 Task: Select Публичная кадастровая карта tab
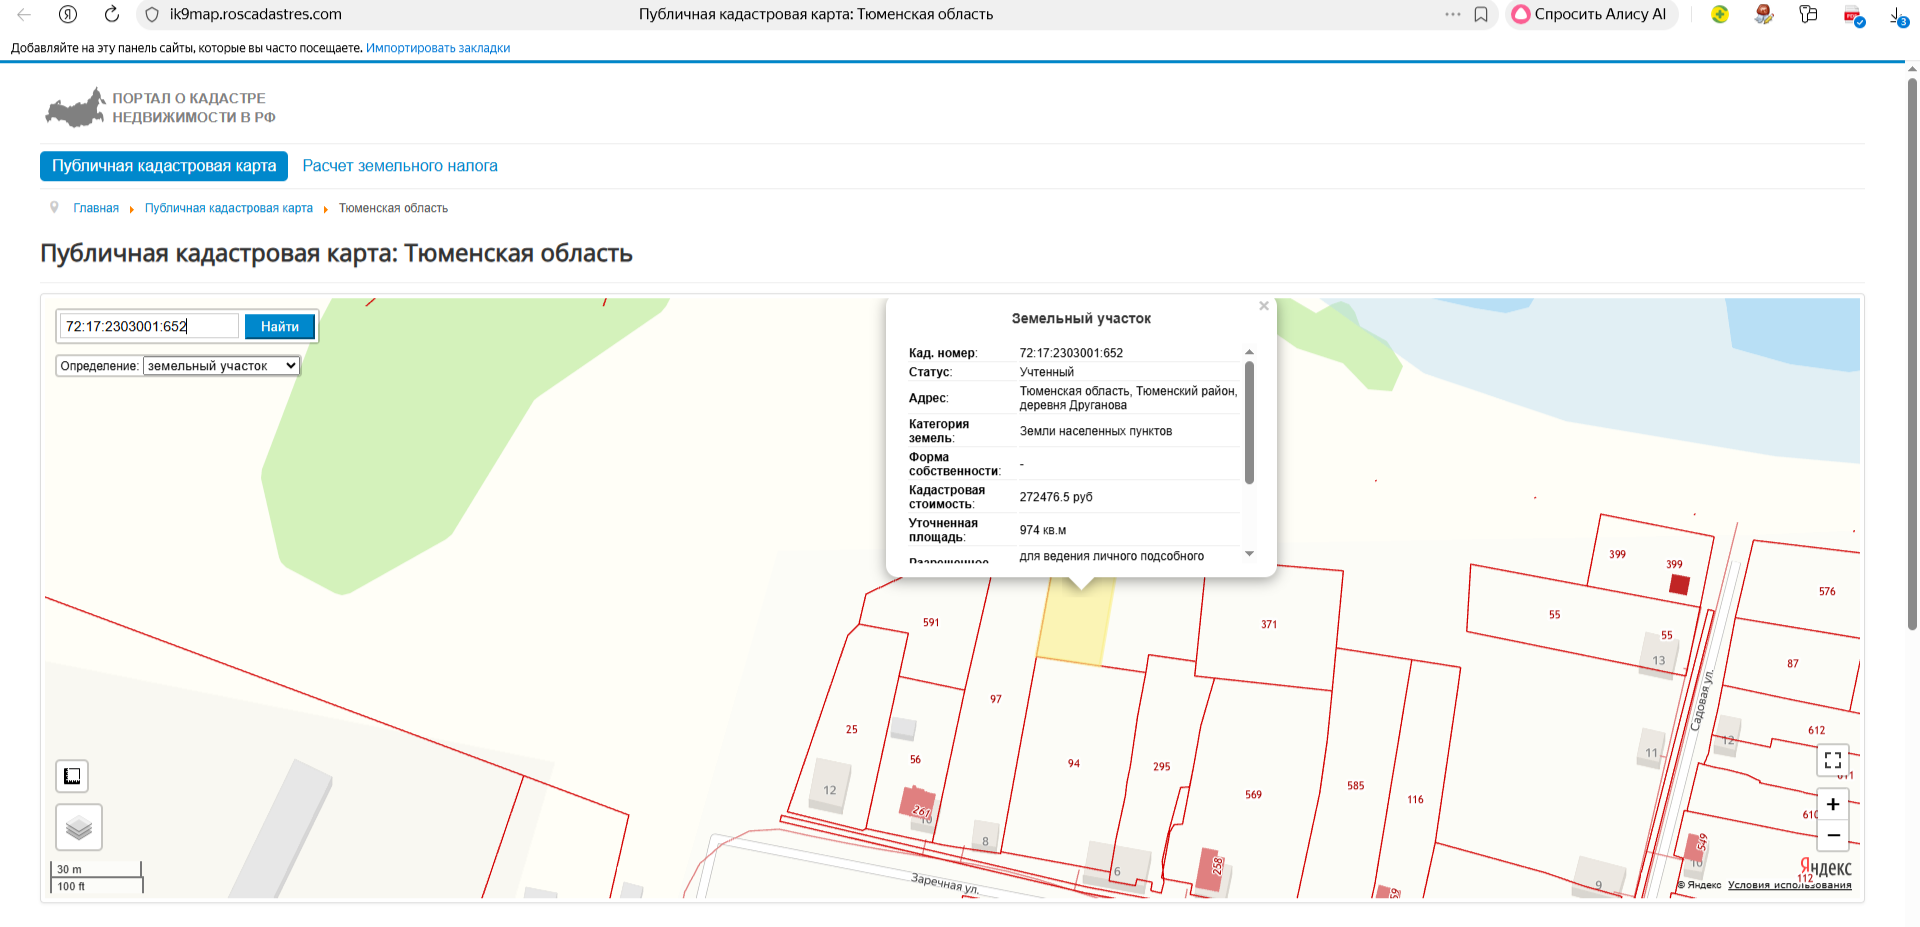pos(164,166)
